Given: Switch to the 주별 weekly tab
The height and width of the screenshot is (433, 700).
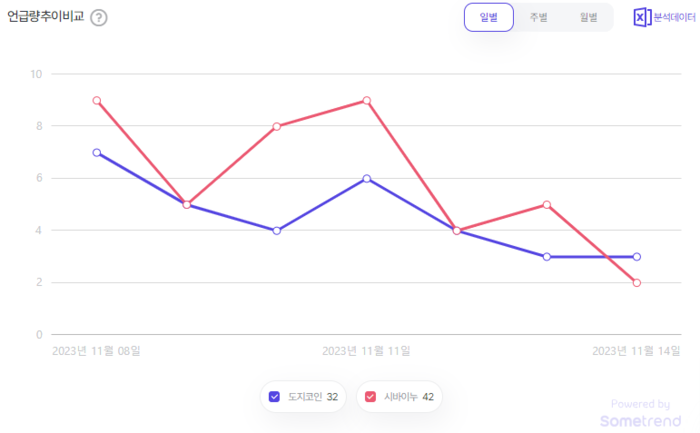Looking at the screenshot, I should tap(538, 17).
